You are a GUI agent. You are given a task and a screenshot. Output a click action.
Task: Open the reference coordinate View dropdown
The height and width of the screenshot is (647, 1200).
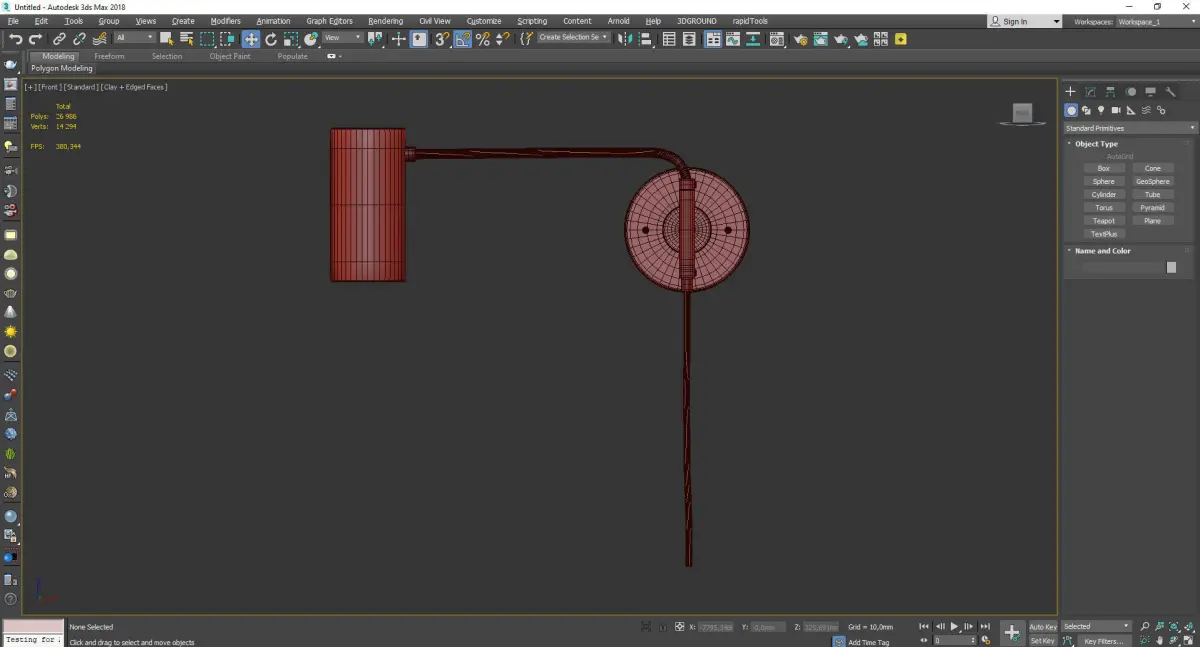point(342,38)
